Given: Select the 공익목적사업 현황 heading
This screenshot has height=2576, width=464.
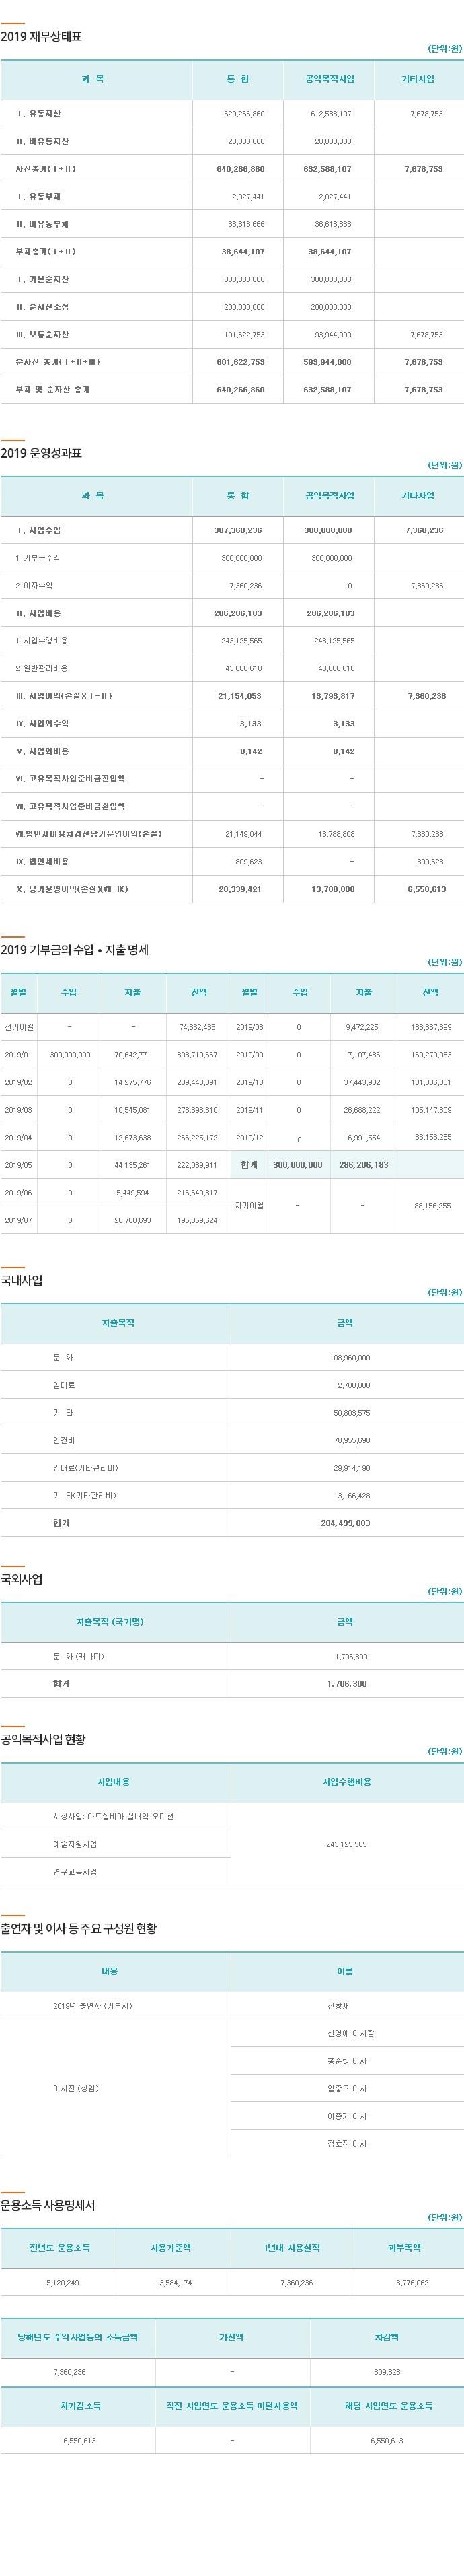Looking at the screenshot, I should (x=44, y=1739).
